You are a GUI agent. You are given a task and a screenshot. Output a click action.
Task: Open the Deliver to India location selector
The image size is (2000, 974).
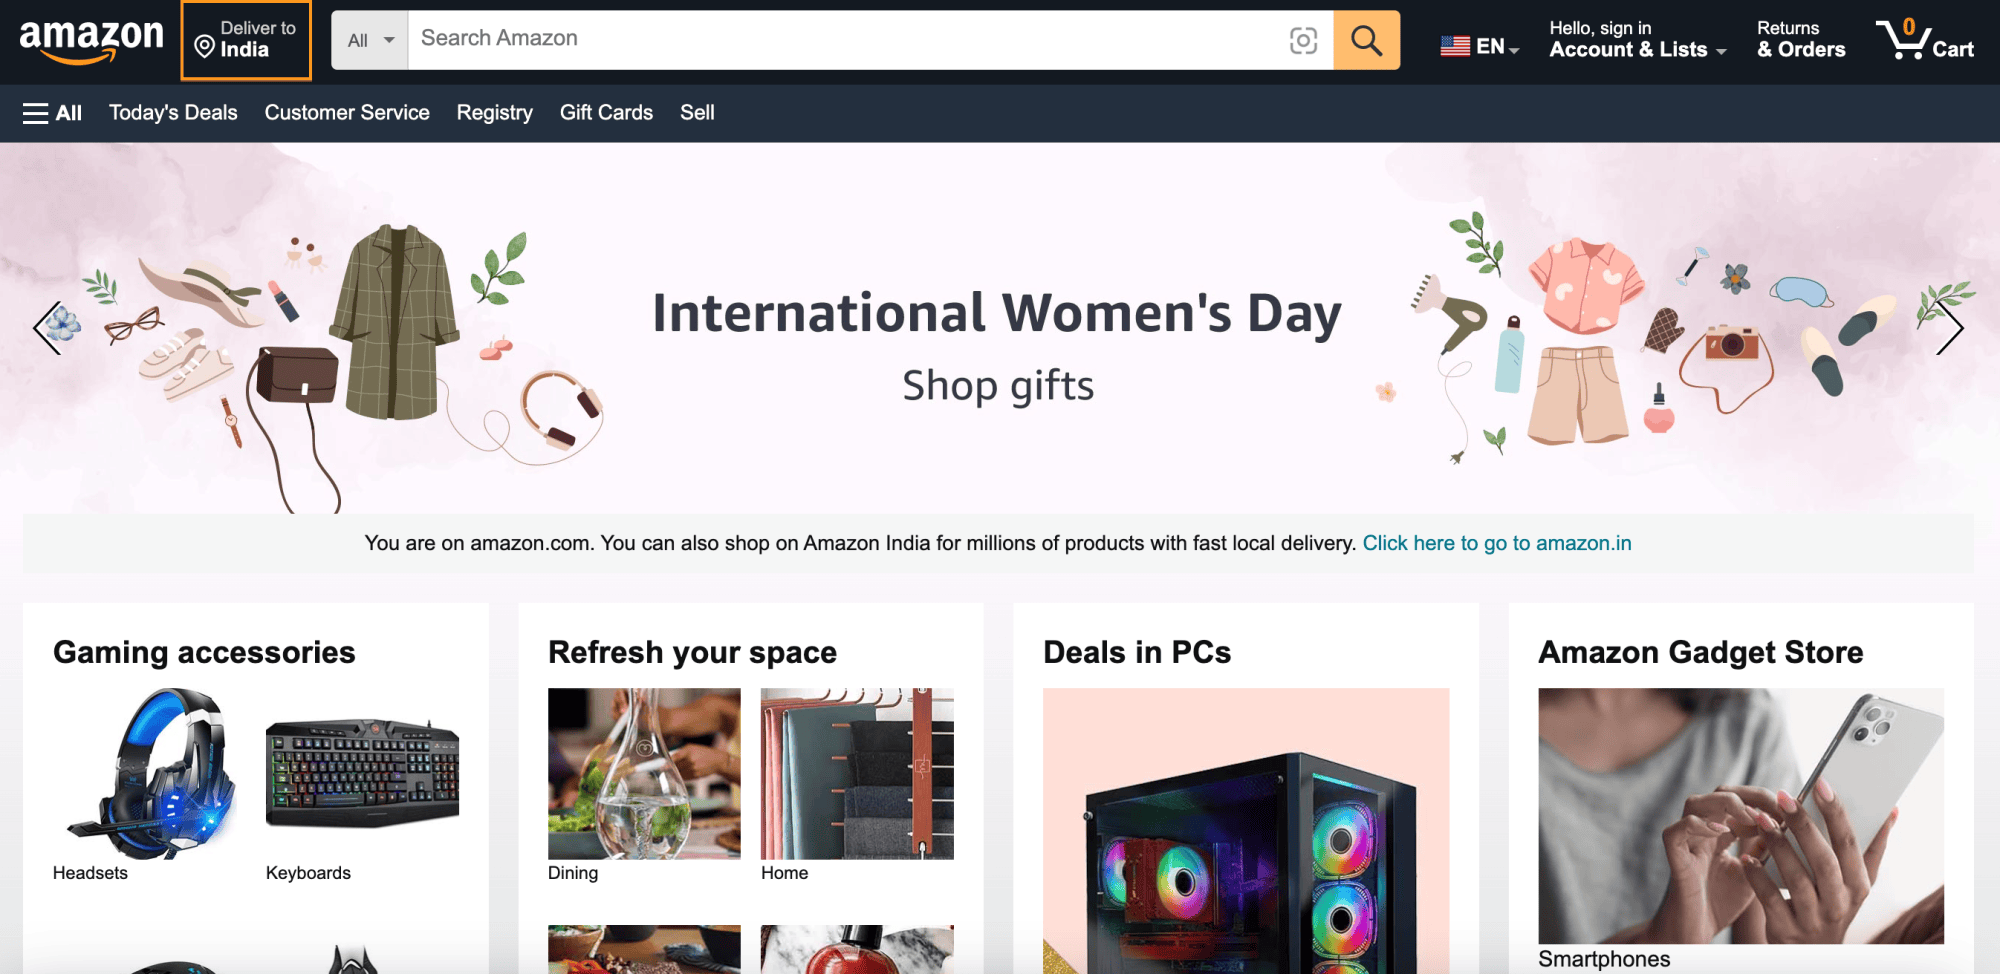click(x=246, y=40)
